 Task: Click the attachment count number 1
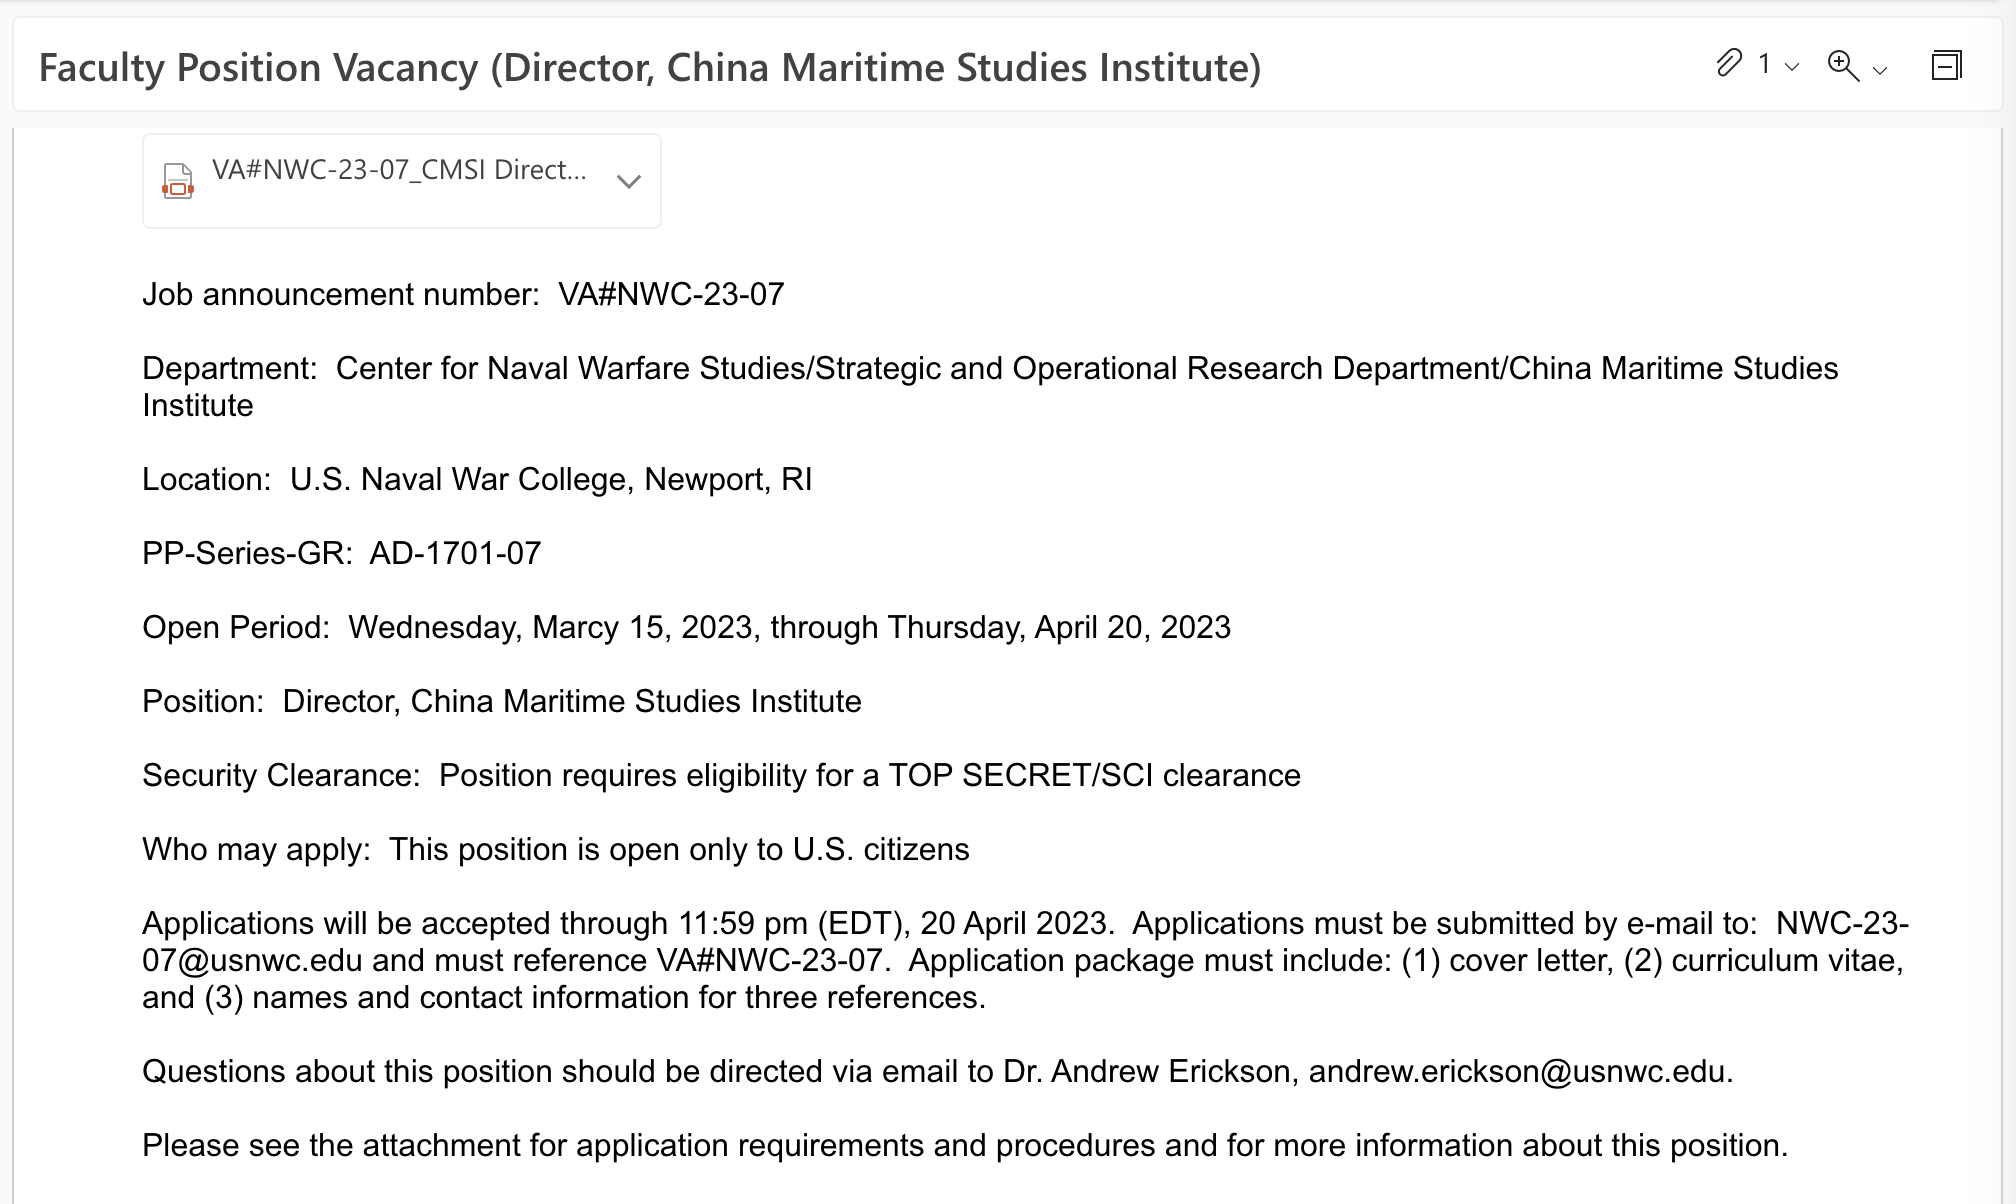1764,64
